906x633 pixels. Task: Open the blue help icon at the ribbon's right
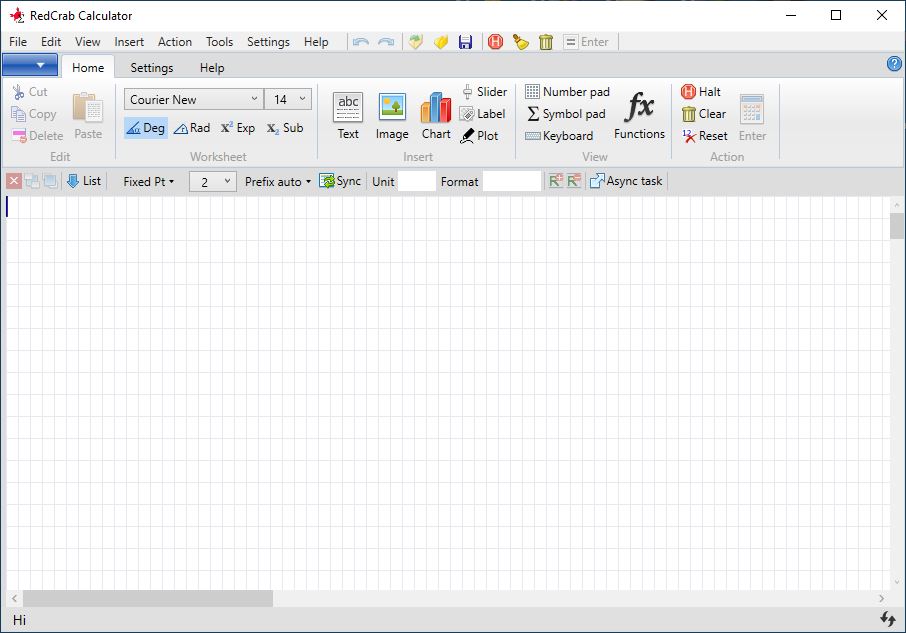point(894,64)
